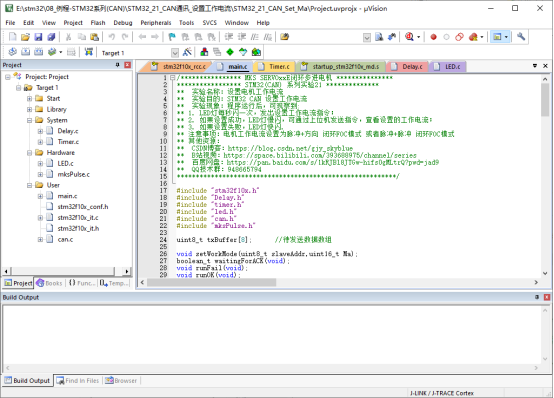Image resolution: width=554 pixels, height=398 pixels.
Task: Close the active editor tab with X
Action: coord(545,66)
